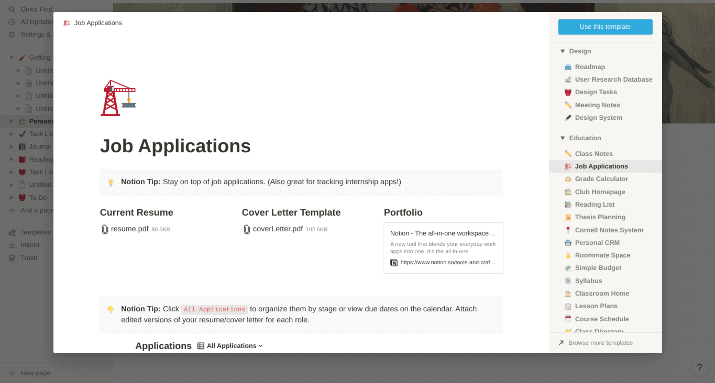Click the Cover Letter Template heading

point(291,212)
